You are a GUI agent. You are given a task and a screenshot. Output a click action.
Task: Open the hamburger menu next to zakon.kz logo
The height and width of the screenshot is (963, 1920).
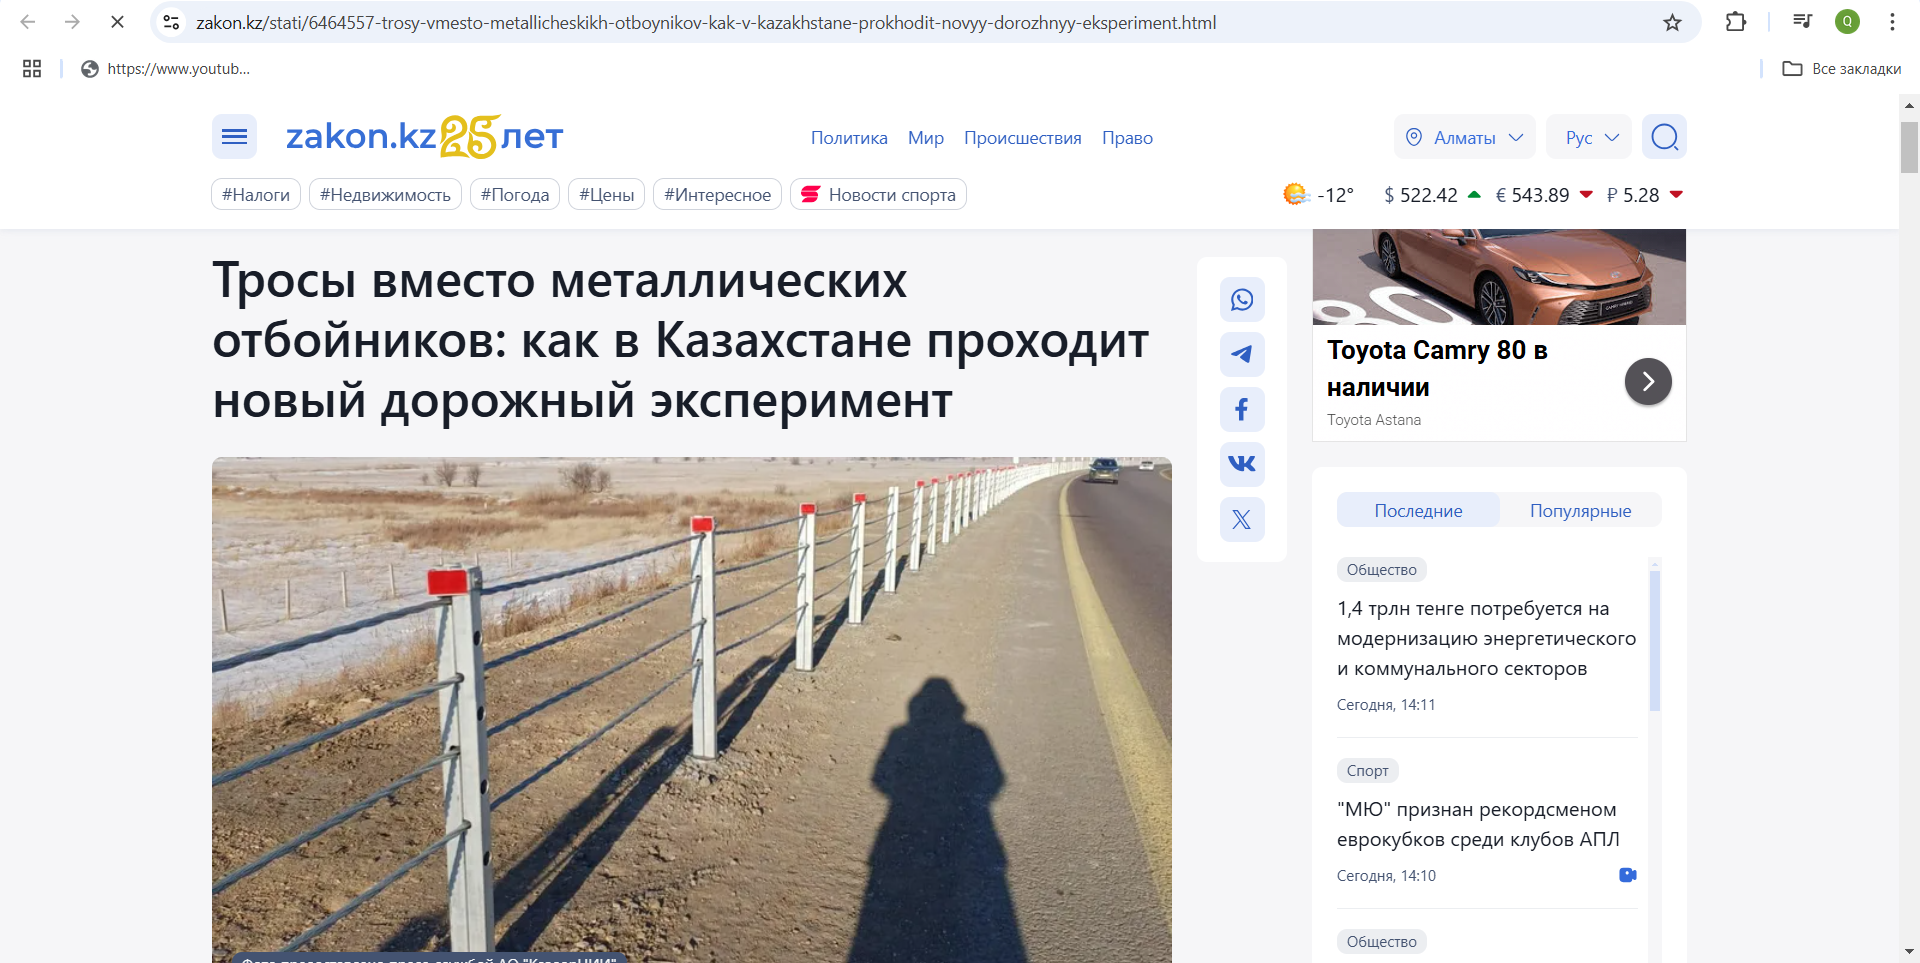234,137
